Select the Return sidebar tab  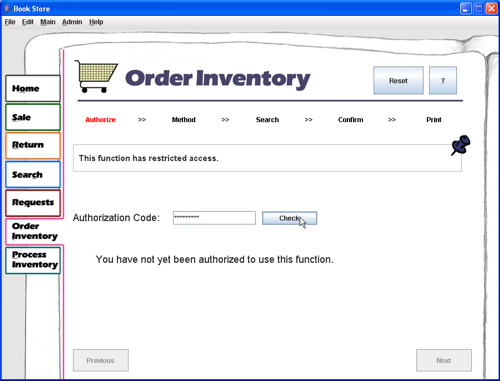click(33, 145)
